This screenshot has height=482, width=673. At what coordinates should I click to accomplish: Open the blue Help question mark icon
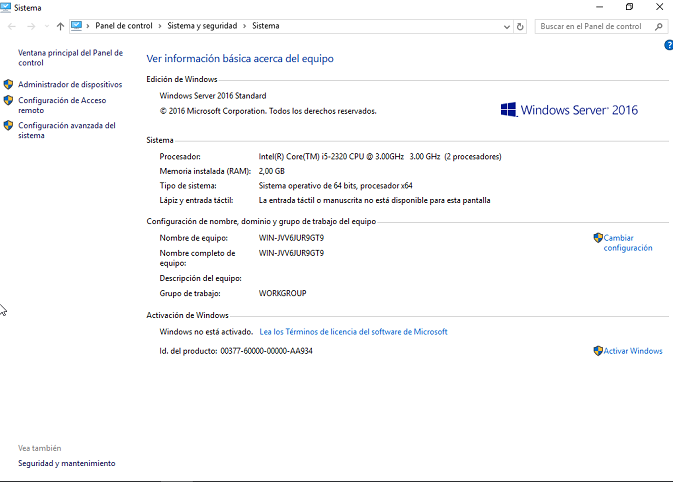(x=669, y=45)
